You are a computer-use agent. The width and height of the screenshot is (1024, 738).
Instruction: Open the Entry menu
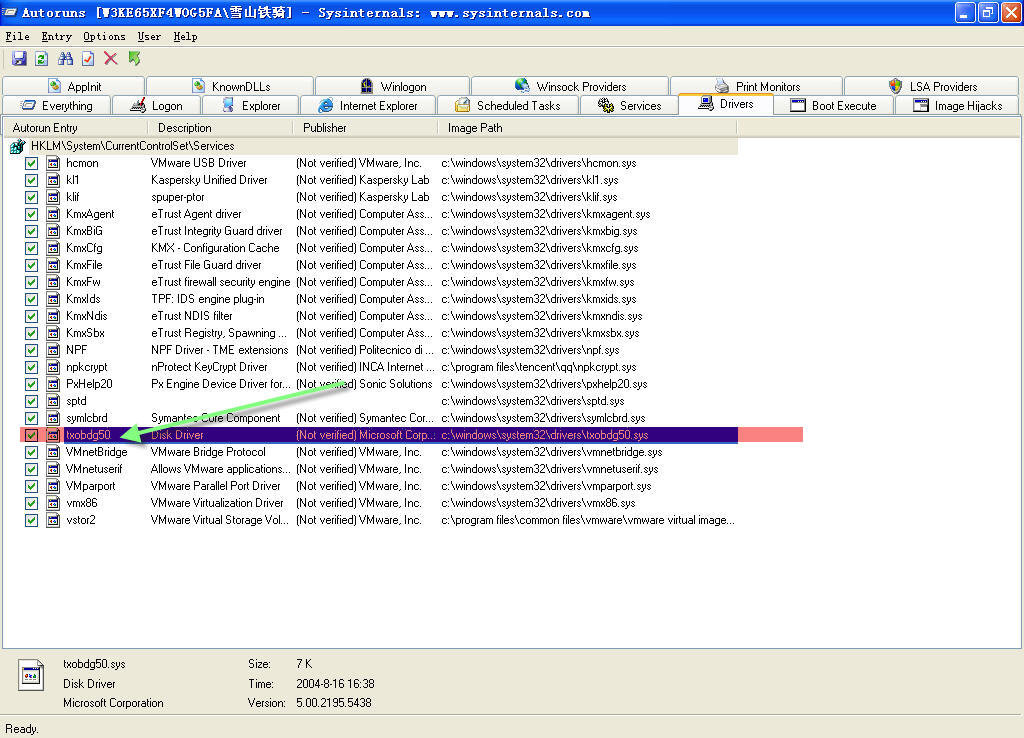click(x=57, y=37)
